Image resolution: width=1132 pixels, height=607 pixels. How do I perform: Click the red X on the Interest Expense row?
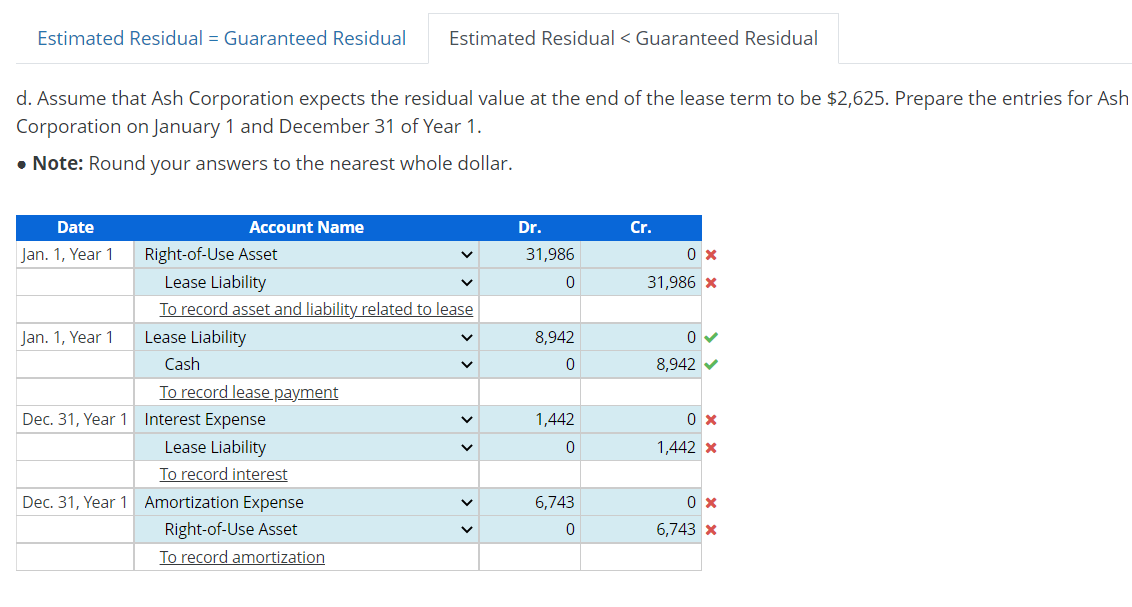point(710,419)
